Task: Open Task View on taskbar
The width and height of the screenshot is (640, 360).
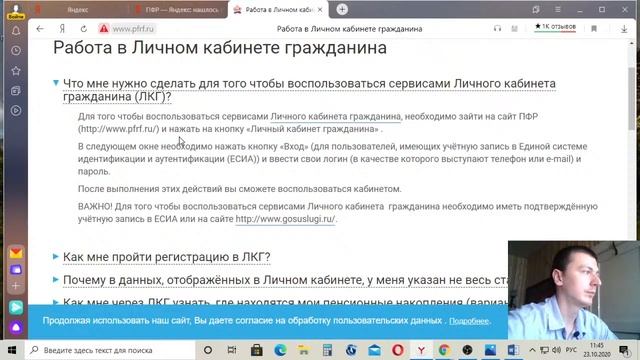Action: pyautogui.click(x=232, y=350)
